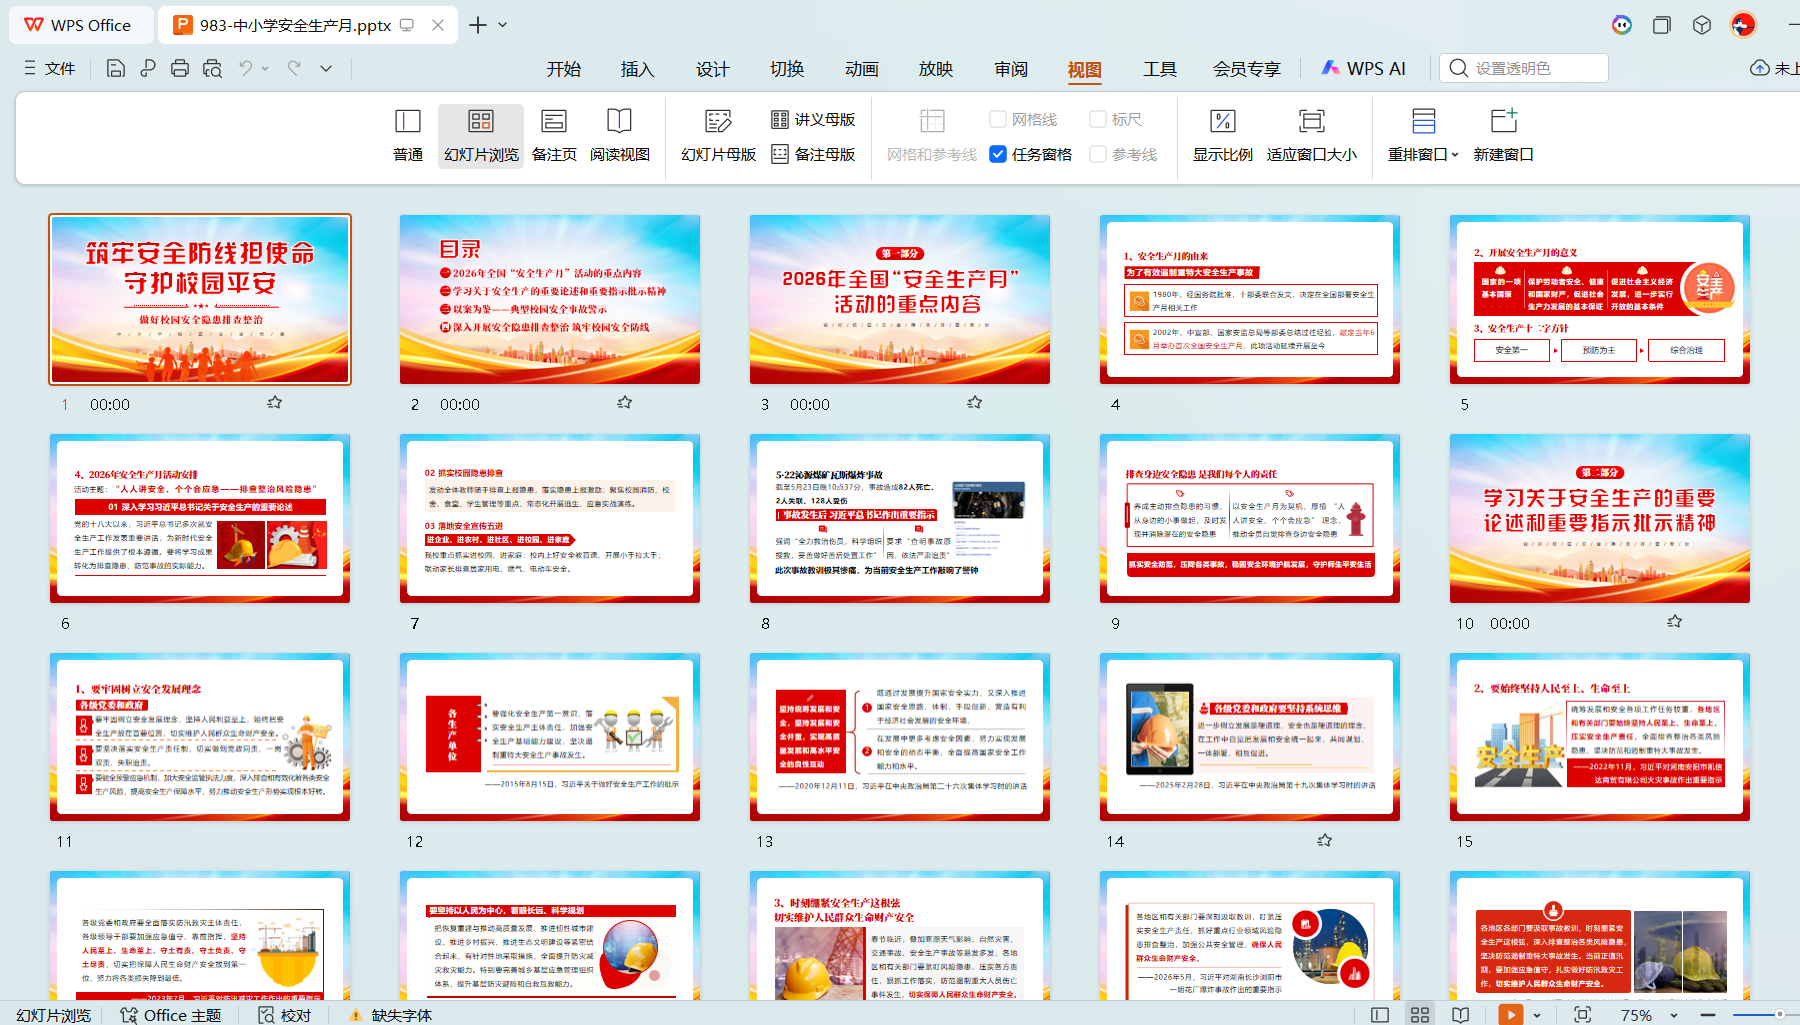Open 切换 ribbon tab
Image resolution: width=1800 pixels, height=1025 pixels.
(x=787, y=68)
